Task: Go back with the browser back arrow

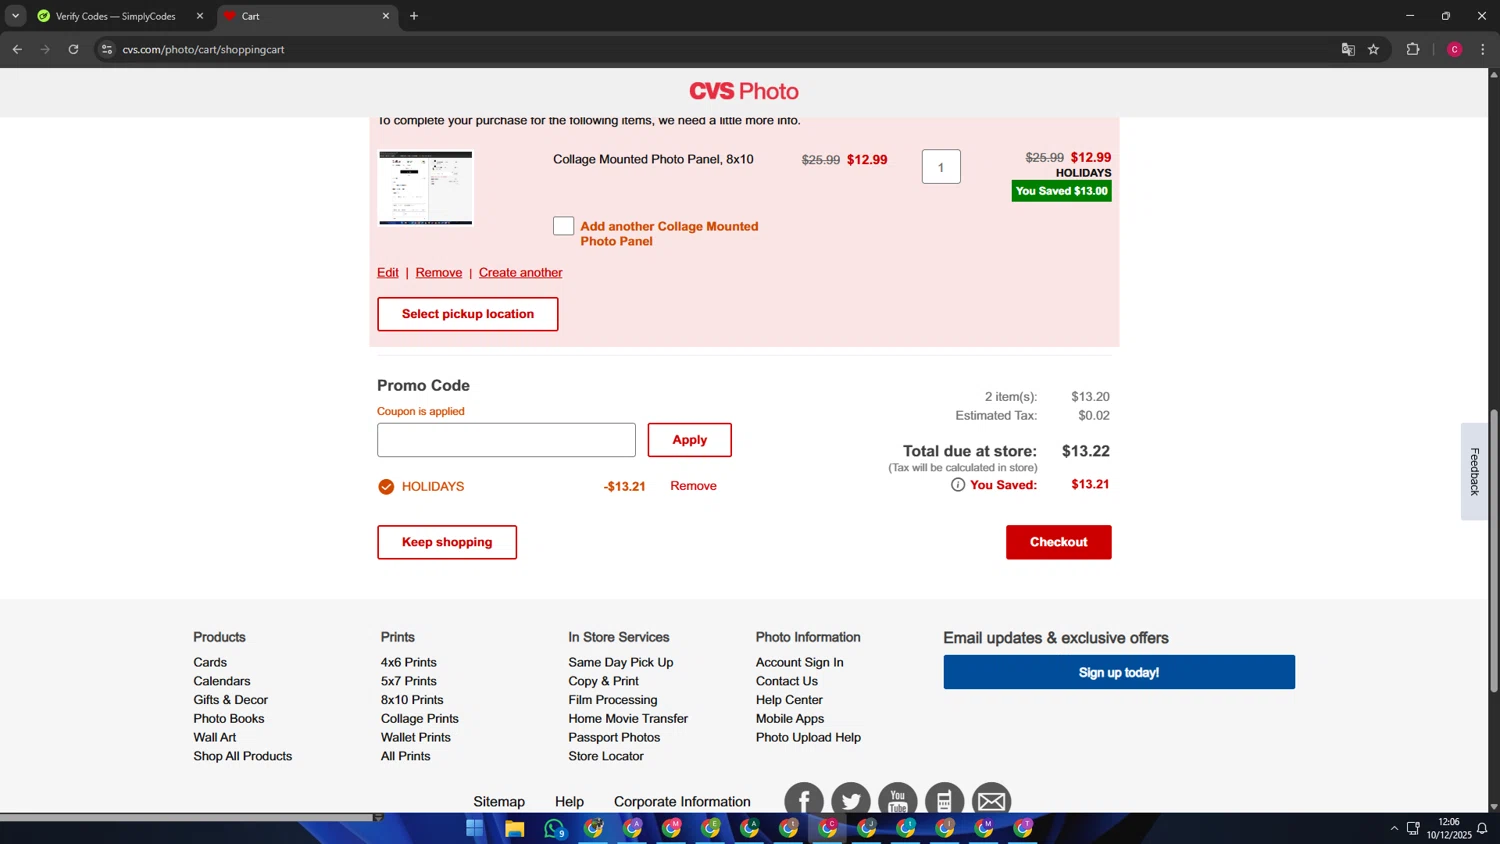Action: pos(17,49)
